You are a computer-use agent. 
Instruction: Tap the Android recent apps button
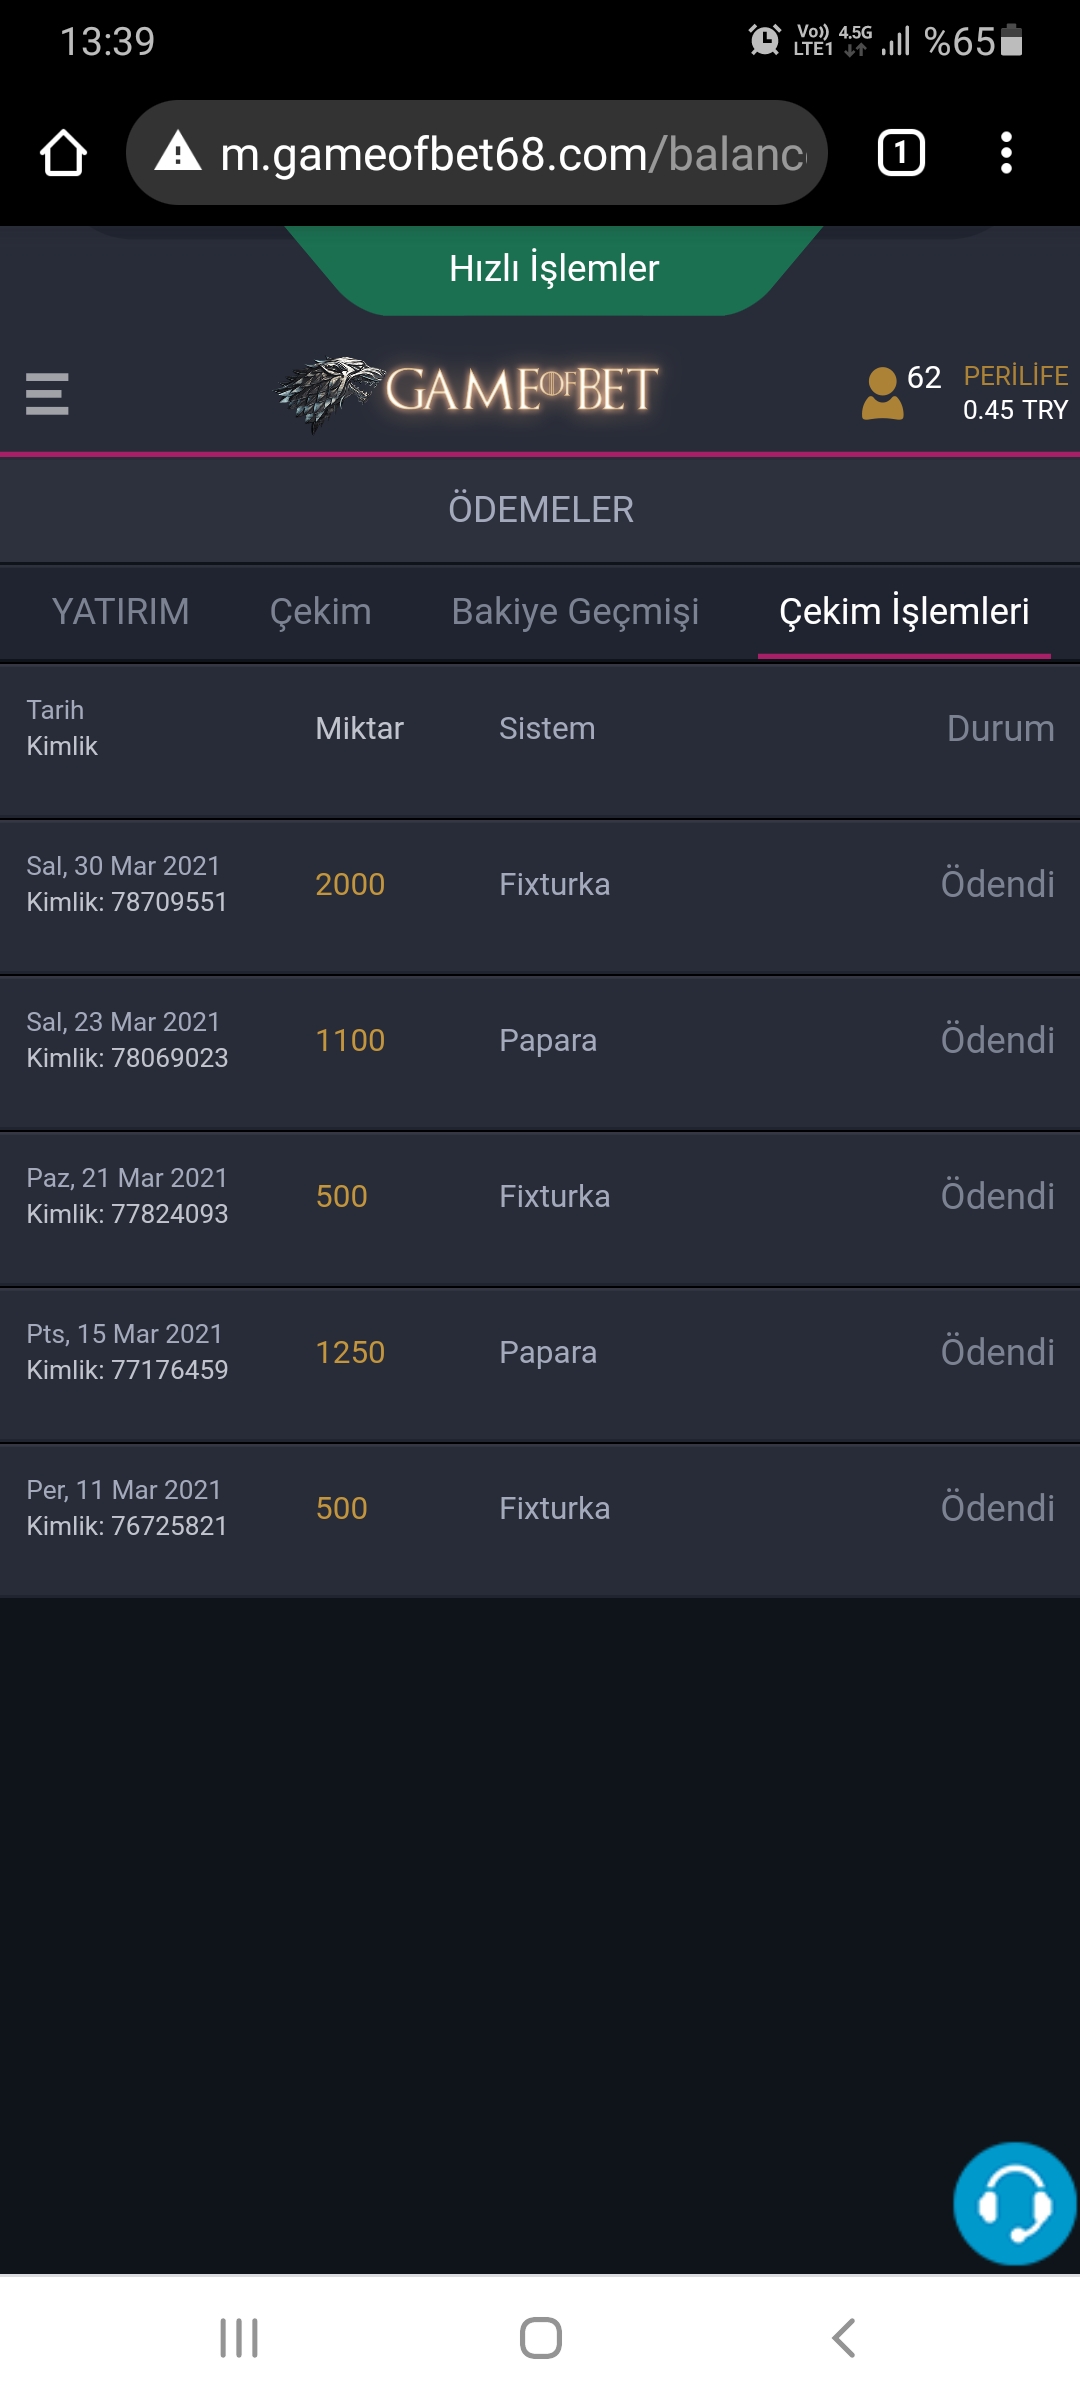(x=239, y=2338)
